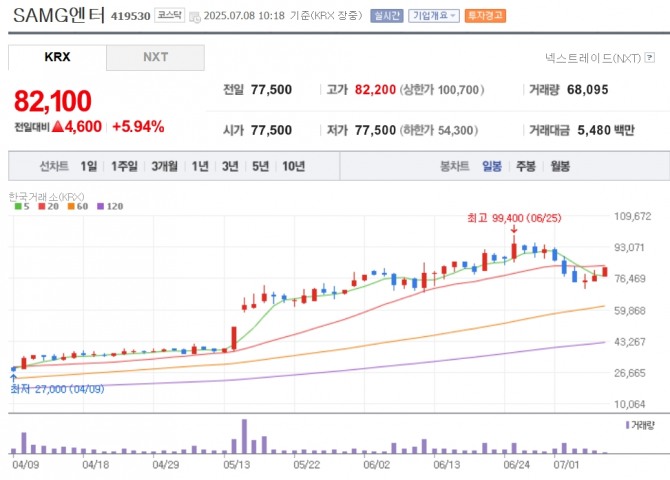Viewport: 670px width, 480px height.
Task: Click the 상한가 100,700 text
Action: pyautogui.click(x=442, y=90)
